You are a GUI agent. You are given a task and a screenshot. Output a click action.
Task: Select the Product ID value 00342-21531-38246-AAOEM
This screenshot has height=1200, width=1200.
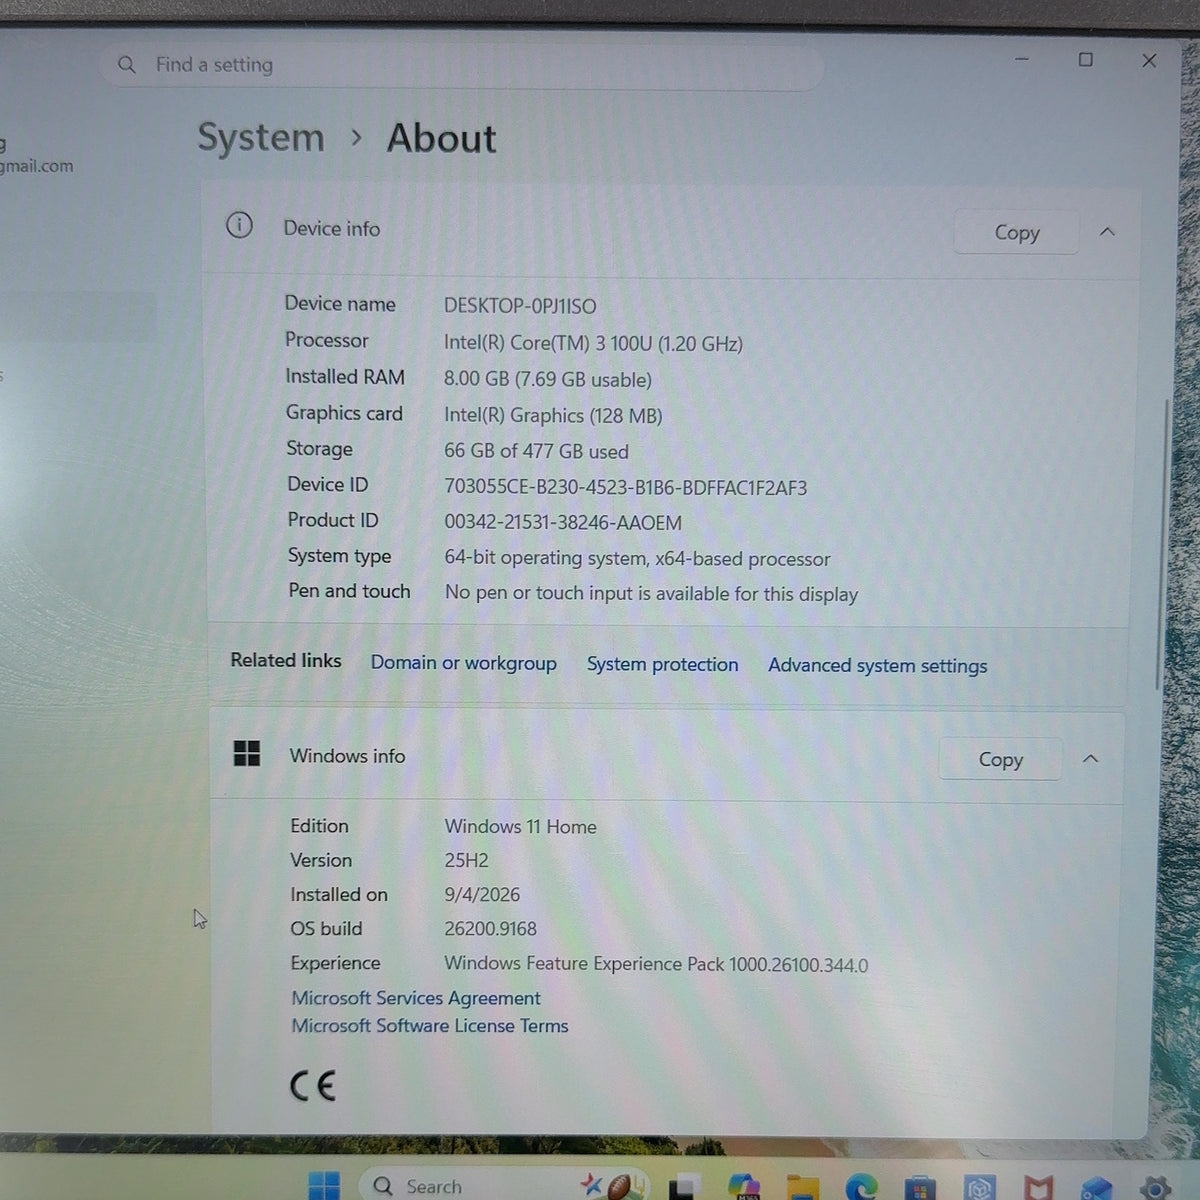pyautogui.click(x=563, y=523)
